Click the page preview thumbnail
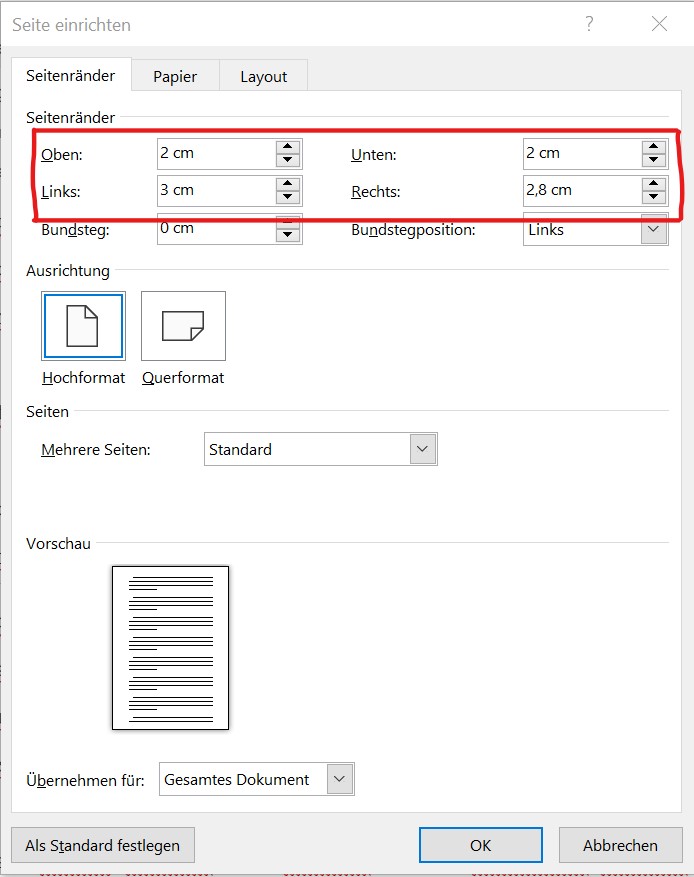This screenshot has height=877, width=694. tap(171, 648)
